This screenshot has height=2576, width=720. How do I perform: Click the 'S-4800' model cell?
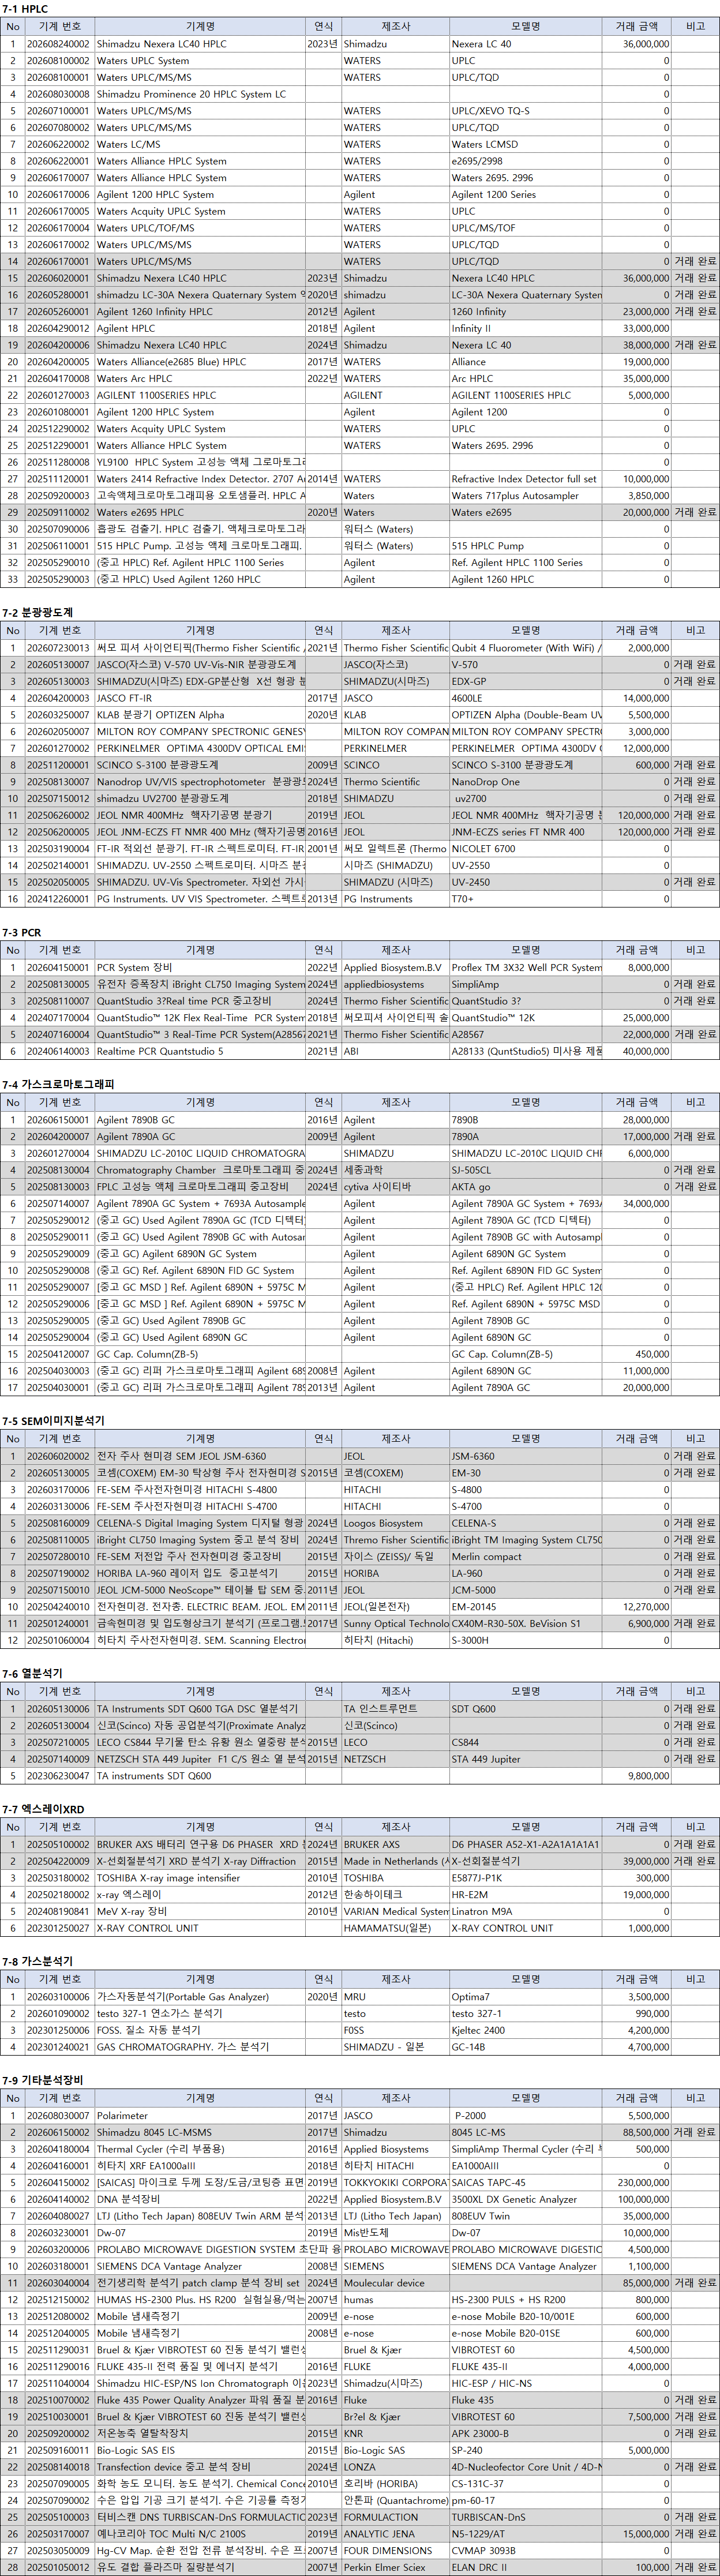(525, 1490)
